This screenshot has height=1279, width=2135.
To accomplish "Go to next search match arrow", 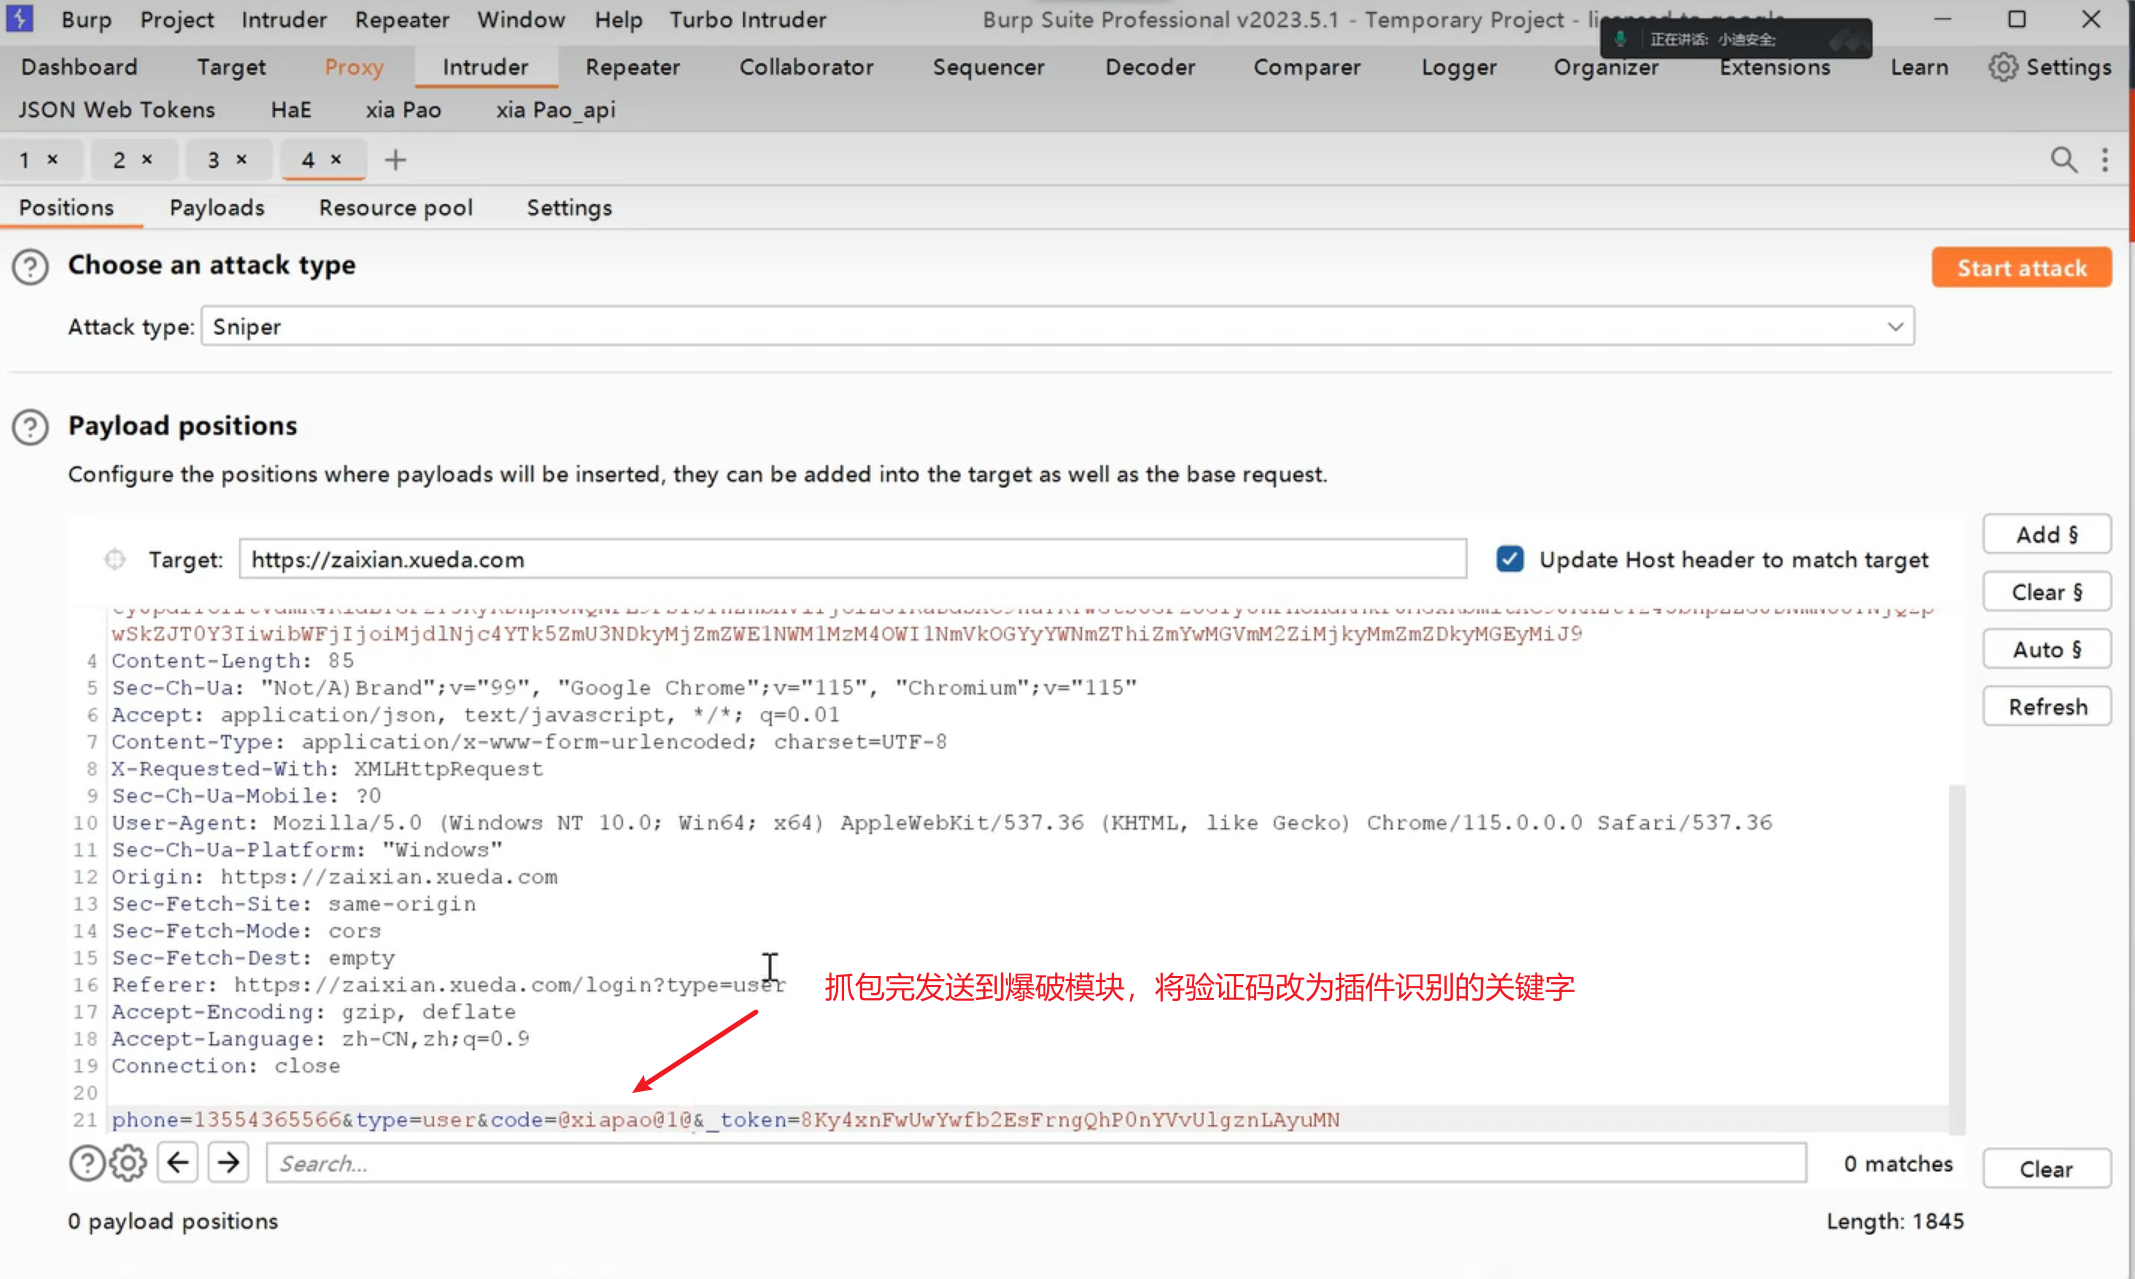I will pos(229,1163).
